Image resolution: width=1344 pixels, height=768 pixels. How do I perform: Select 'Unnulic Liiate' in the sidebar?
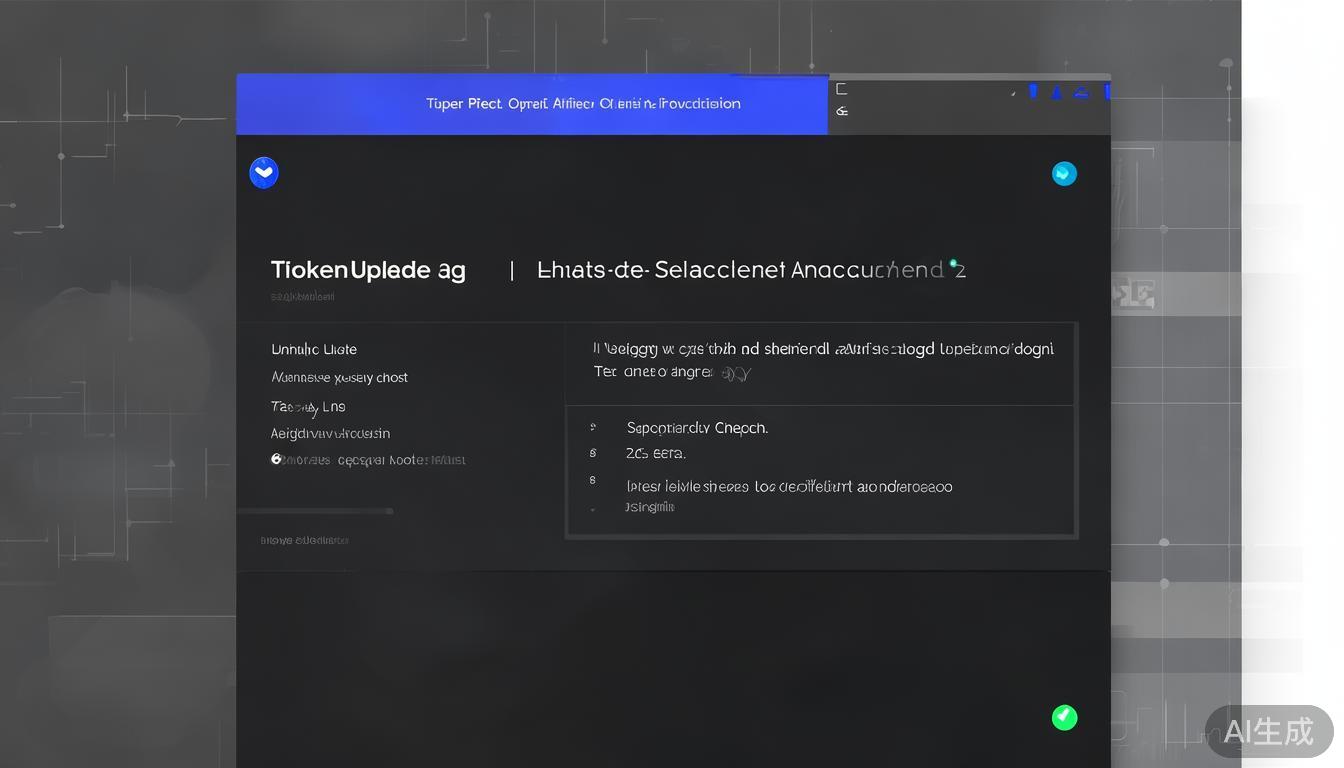(x=314, y=349)
